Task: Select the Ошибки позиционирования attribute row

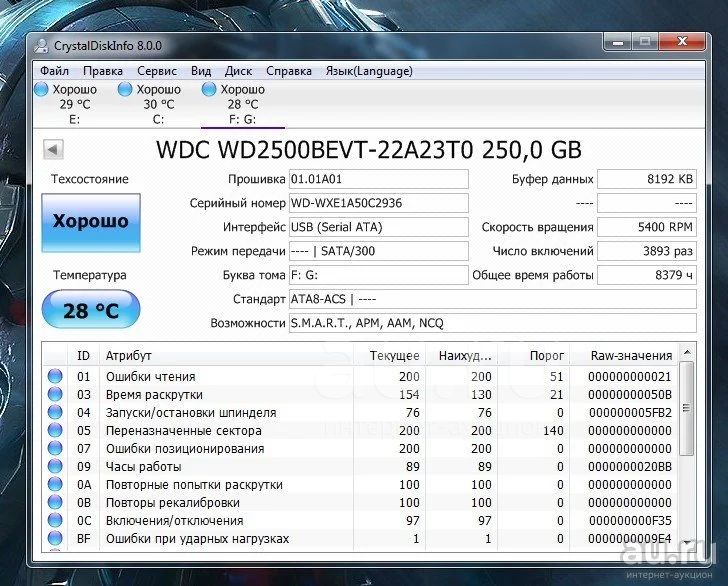Action: (x=361, y=449)
